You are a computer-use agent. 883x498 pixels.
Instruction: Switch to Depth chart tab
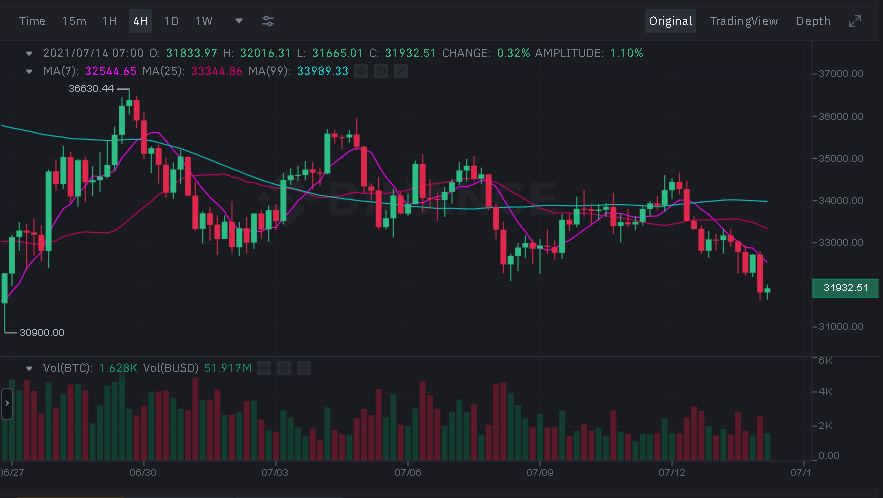(812, 21)
